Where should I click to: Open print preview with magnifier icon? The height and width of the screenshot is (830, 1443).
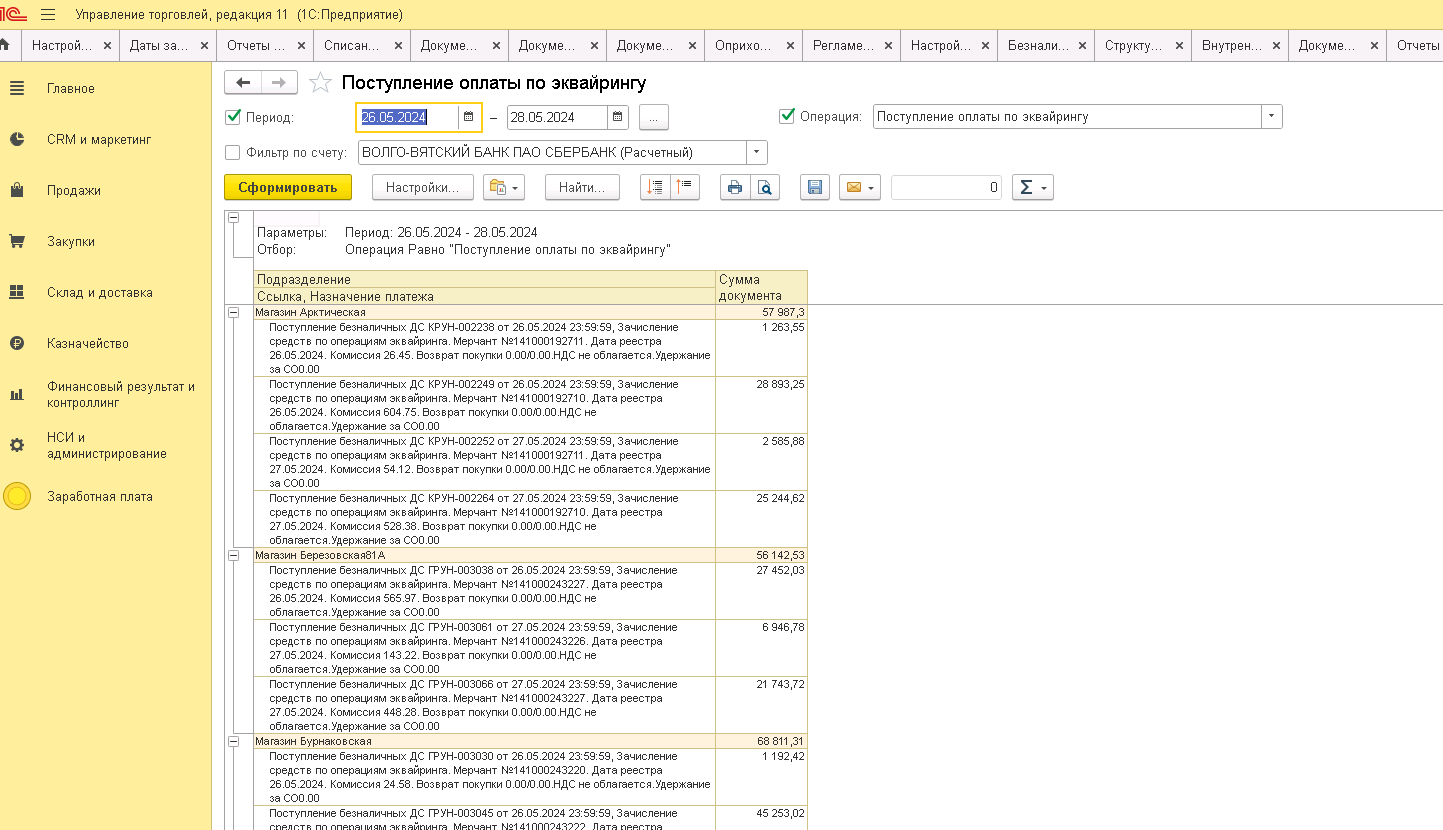(765, 188)
